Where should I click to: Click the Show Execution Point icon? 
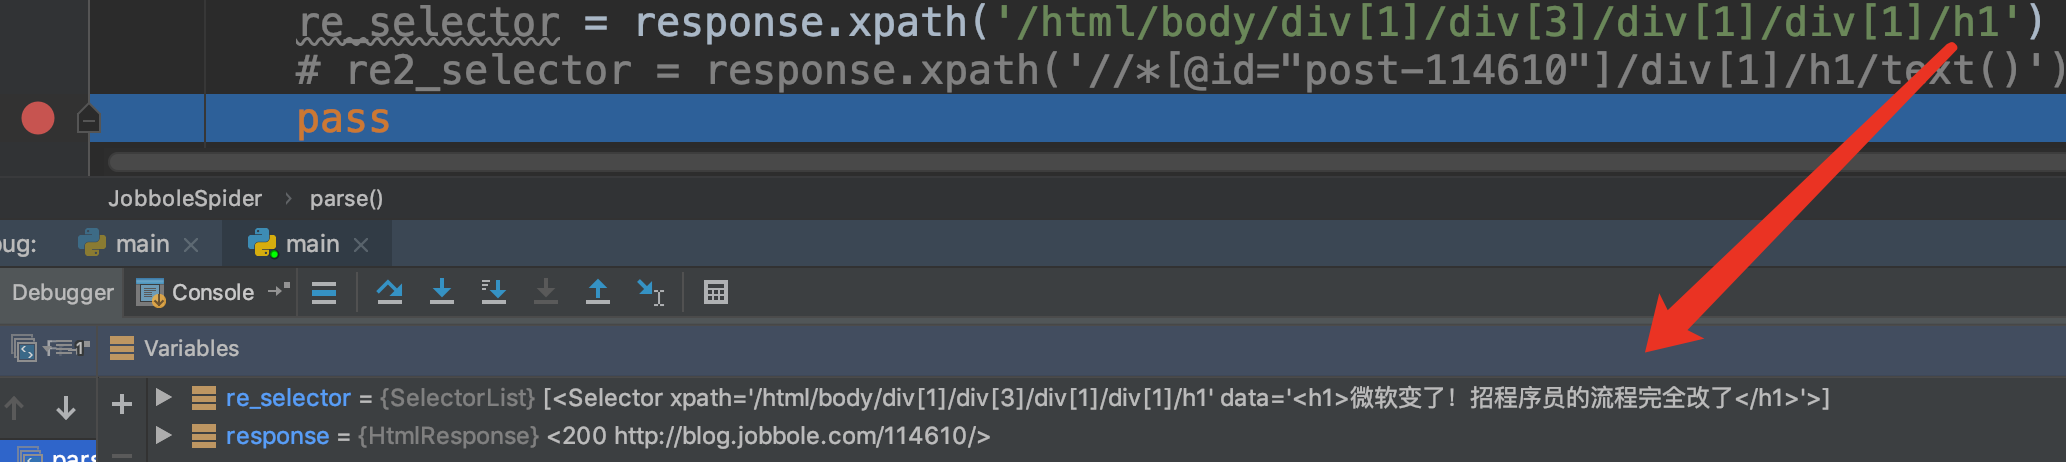tap(324, 292)
